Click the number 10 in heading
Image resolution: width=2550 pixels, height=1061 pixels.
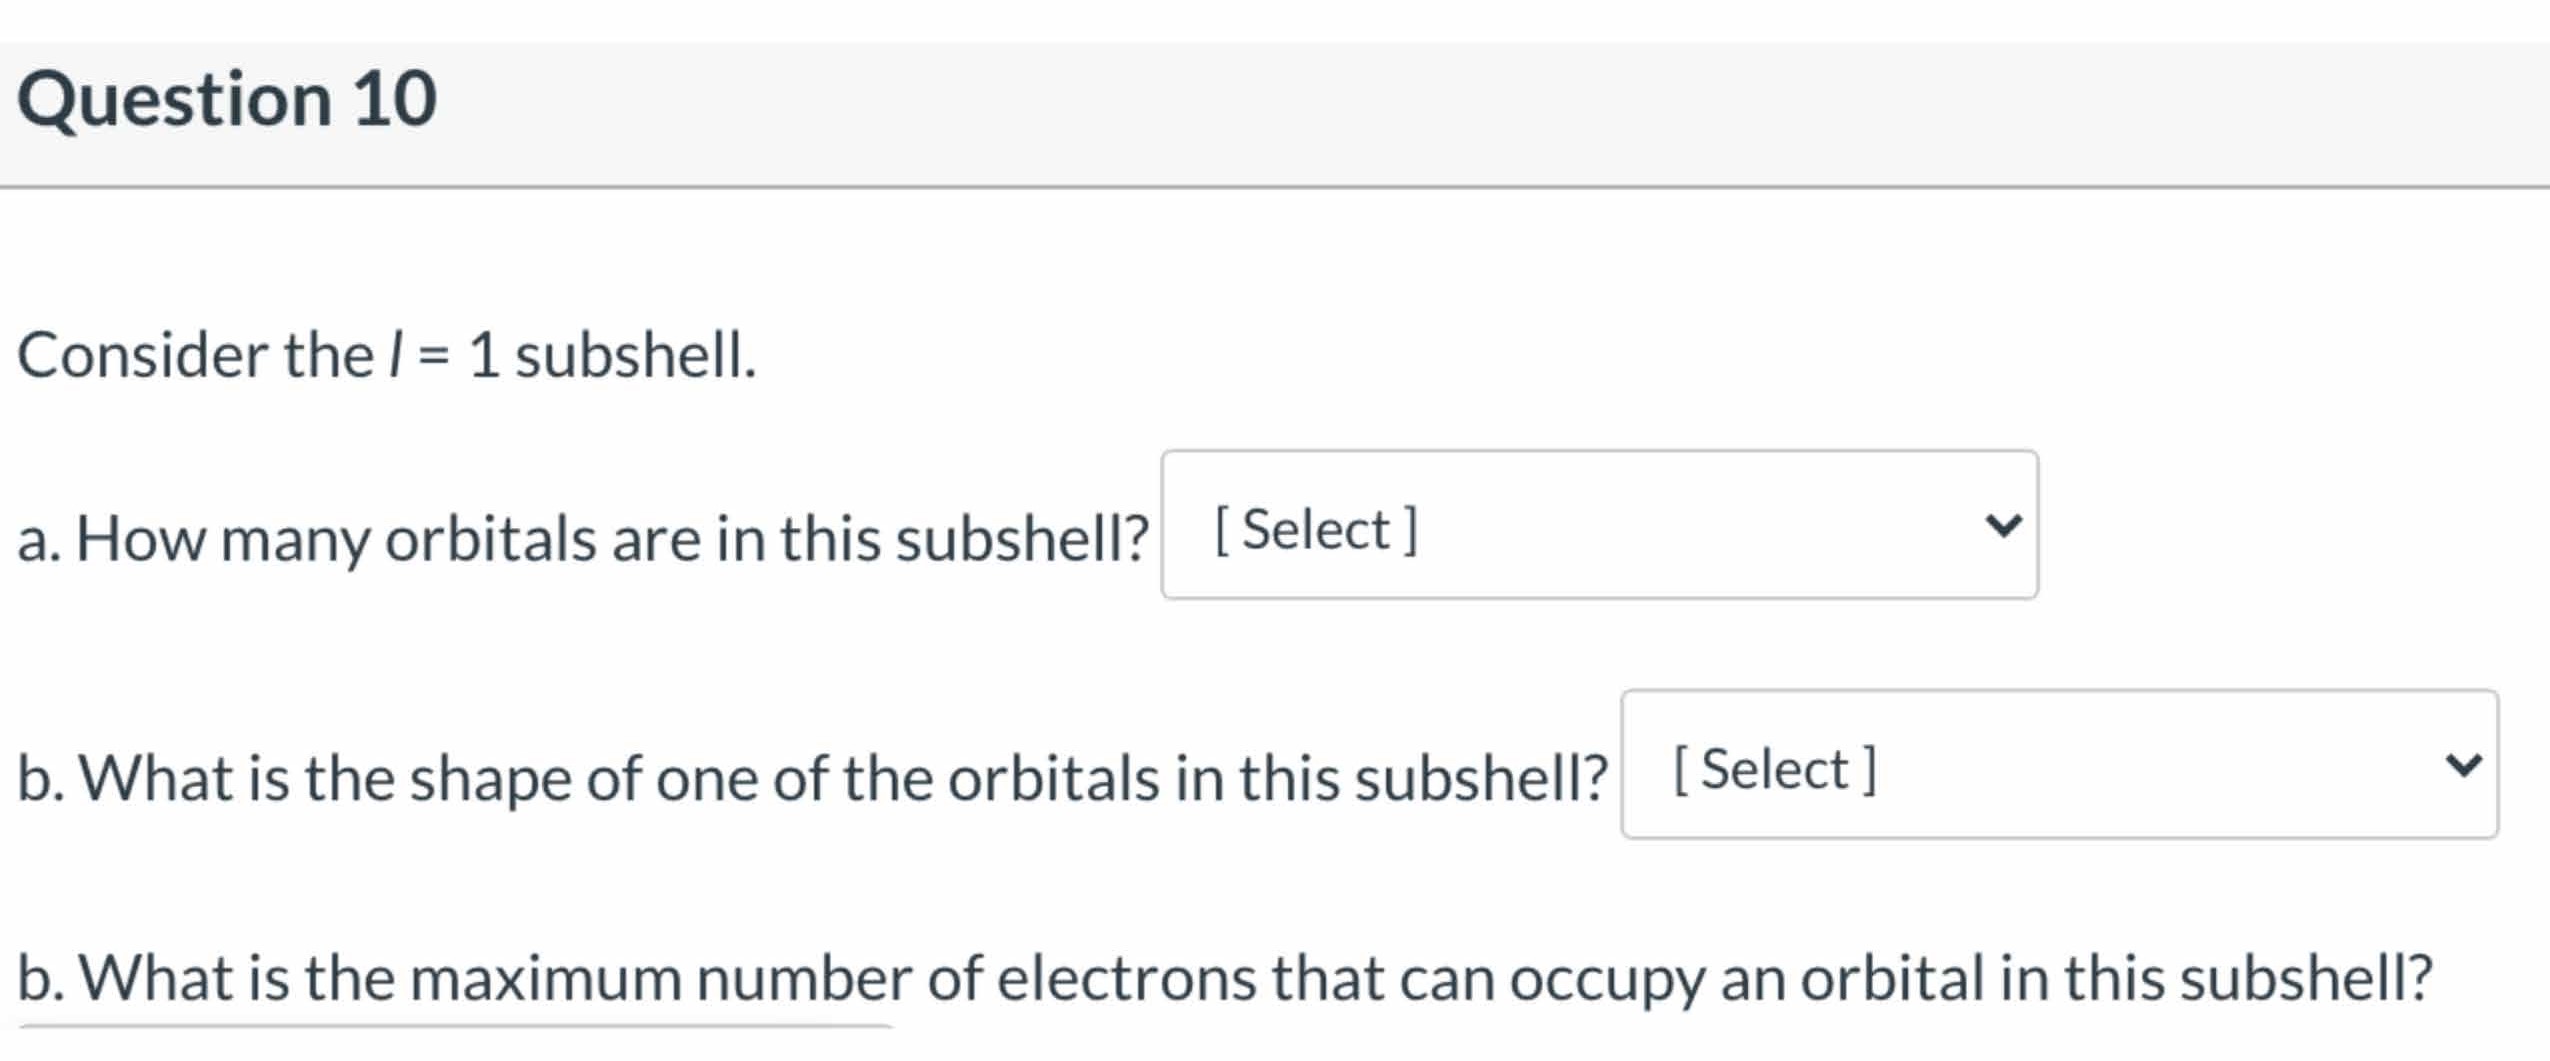point(395,100)
